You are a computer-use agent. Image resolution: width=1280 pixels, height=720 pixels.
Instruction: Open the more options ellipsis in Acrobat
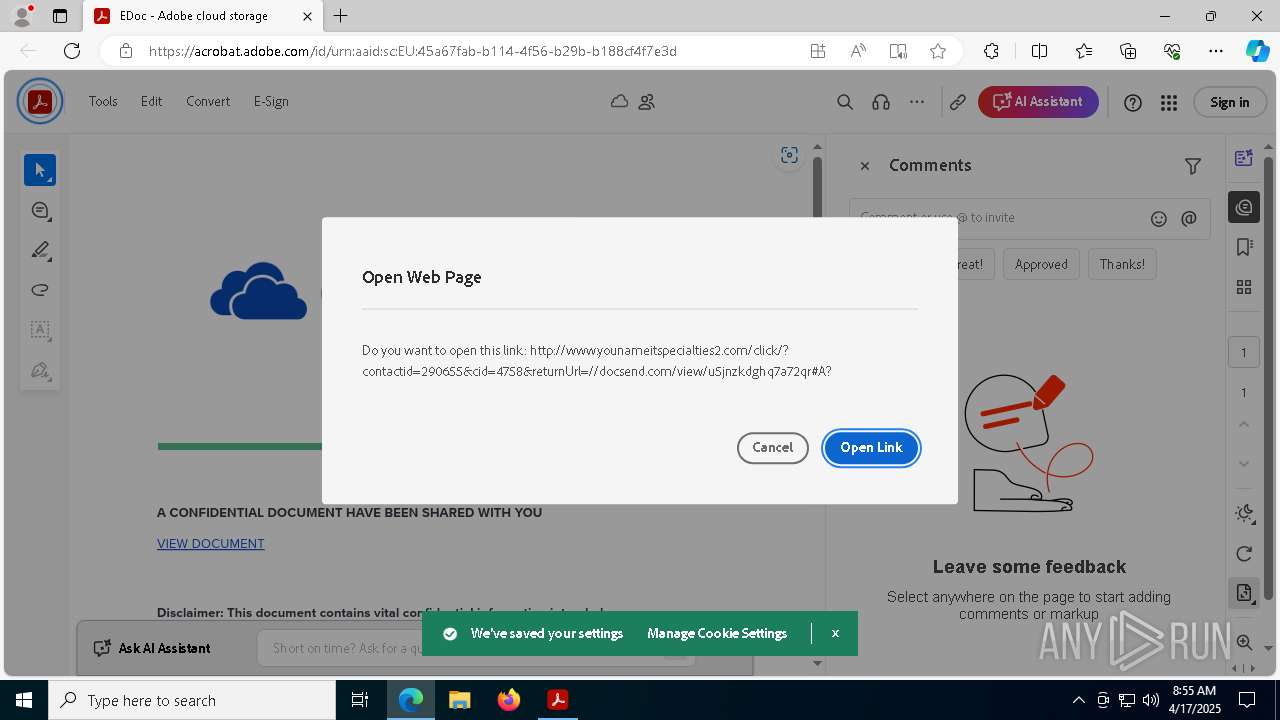coord(917,102)
